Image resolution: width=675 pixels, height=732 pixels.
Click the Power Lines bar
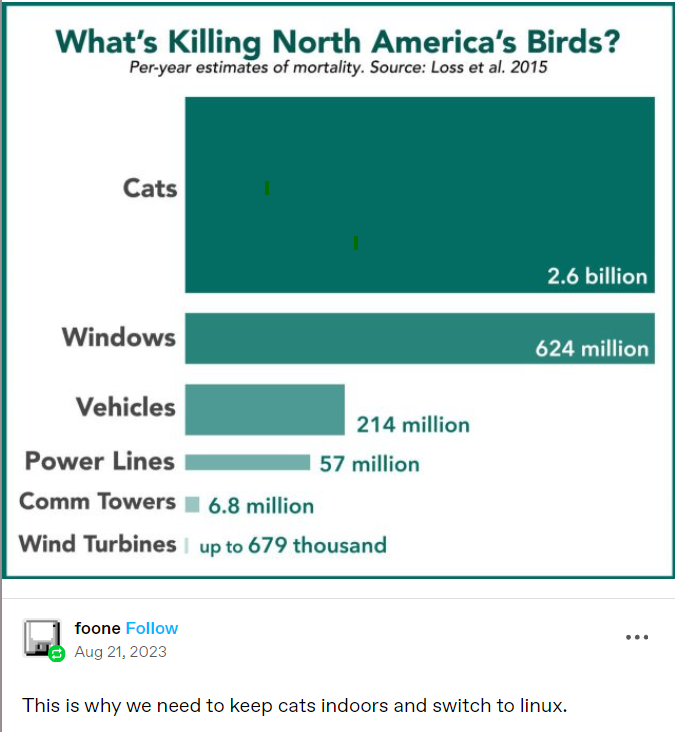pyautogui.click(x=247, y=462)
